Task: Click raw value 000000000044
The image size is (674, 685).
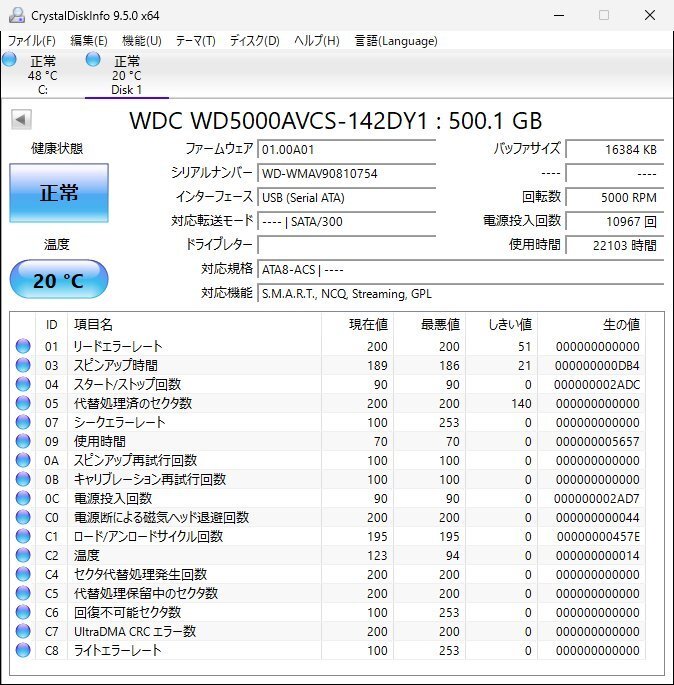Action: click(x=598, y=517)
